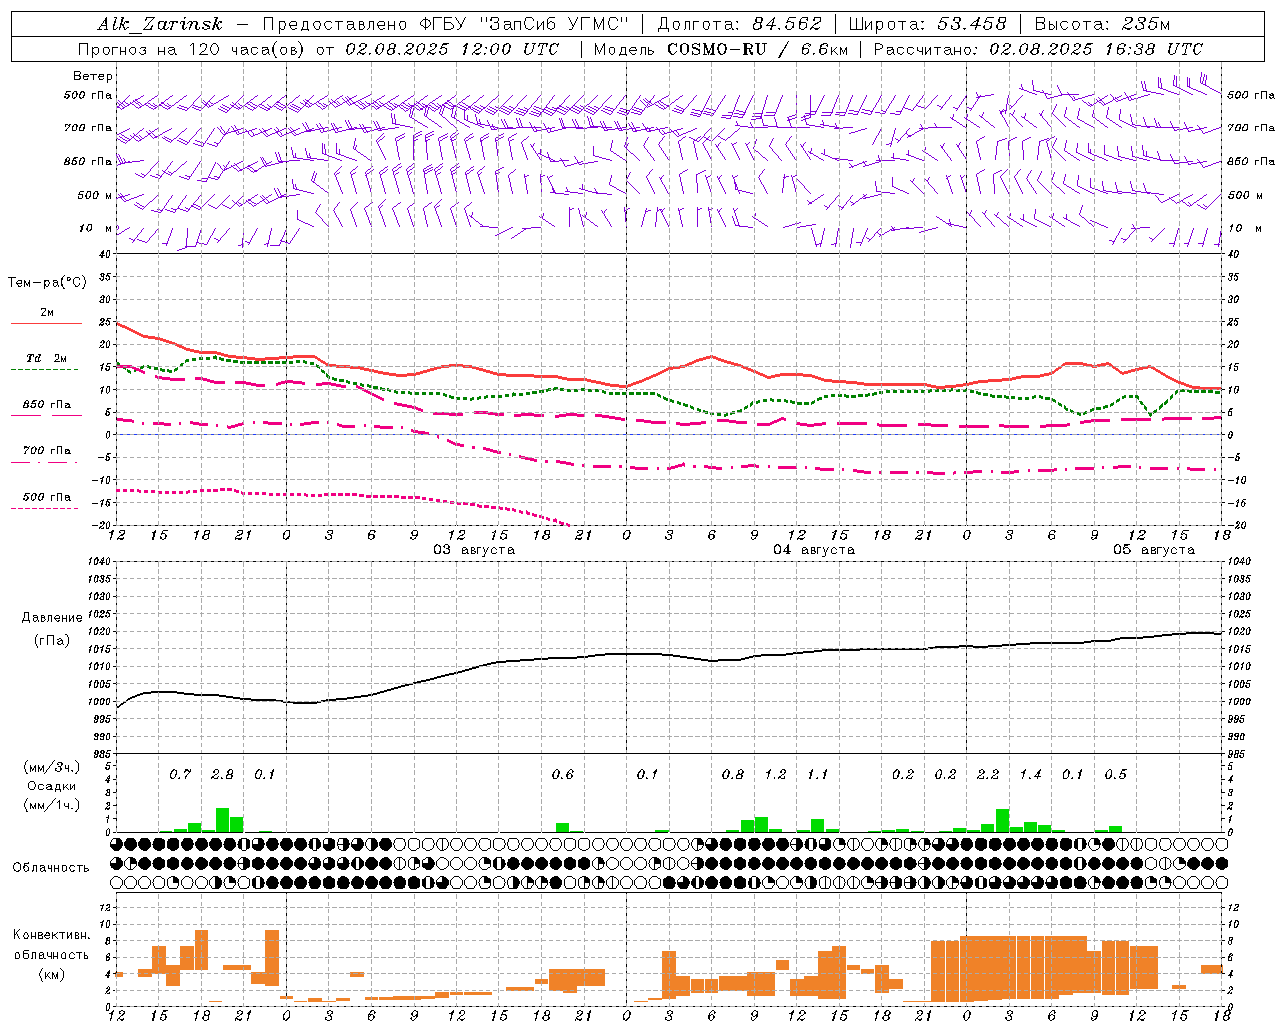Click the station name Alk_Zarinsk in header

pyautogui.click(x=160, y=24)
